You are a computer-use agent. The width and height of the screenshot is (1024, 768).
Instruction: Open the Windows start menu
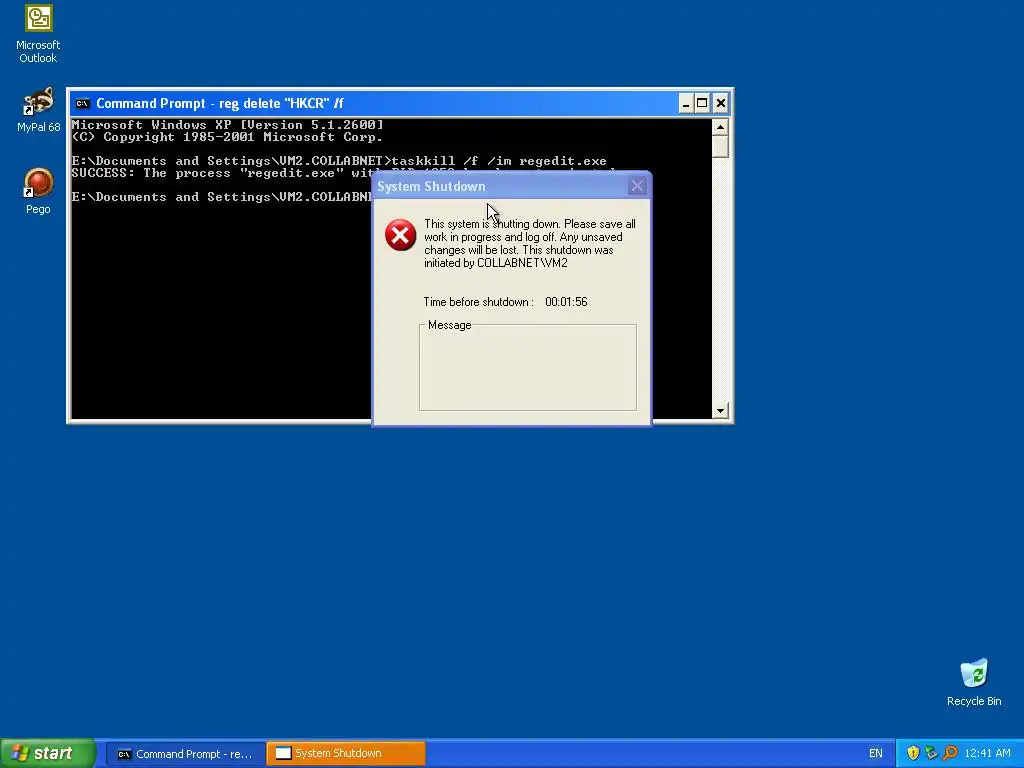click(48, 753)
